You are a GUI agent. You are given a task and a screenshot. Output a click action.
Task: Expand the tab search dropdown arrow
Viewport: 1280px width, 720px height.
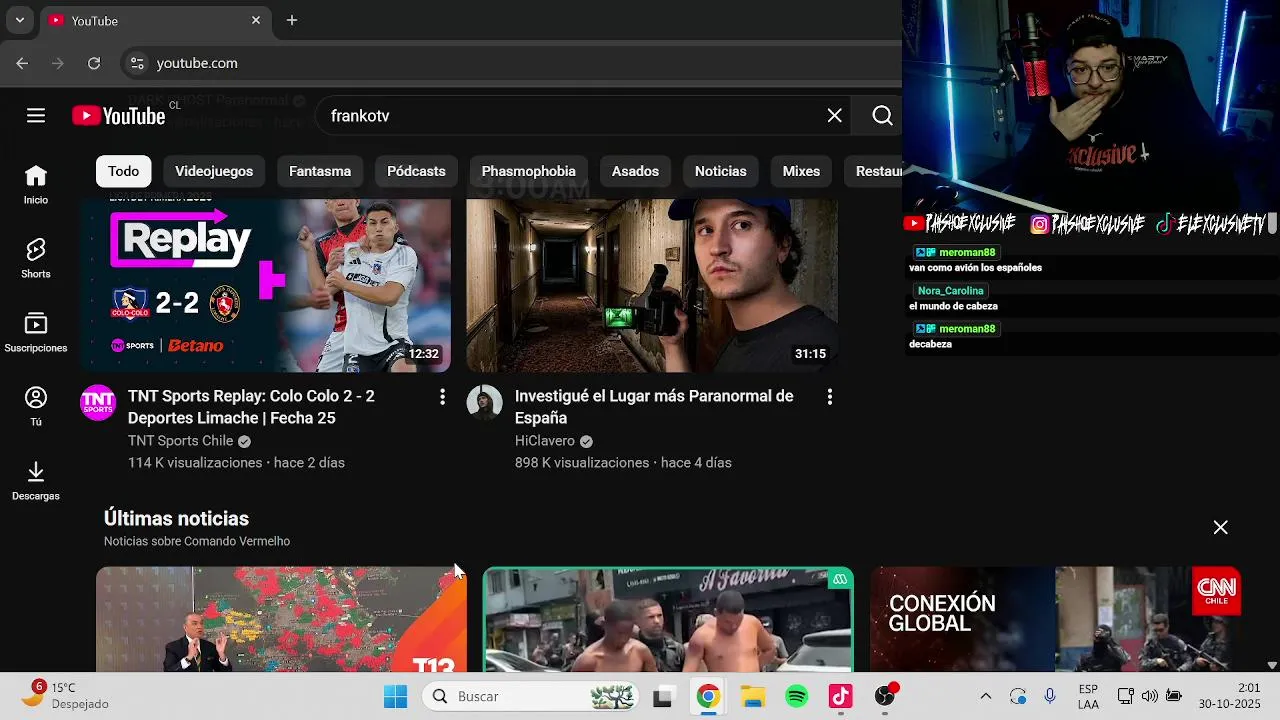pyautogui.click(x=19, y=20)
